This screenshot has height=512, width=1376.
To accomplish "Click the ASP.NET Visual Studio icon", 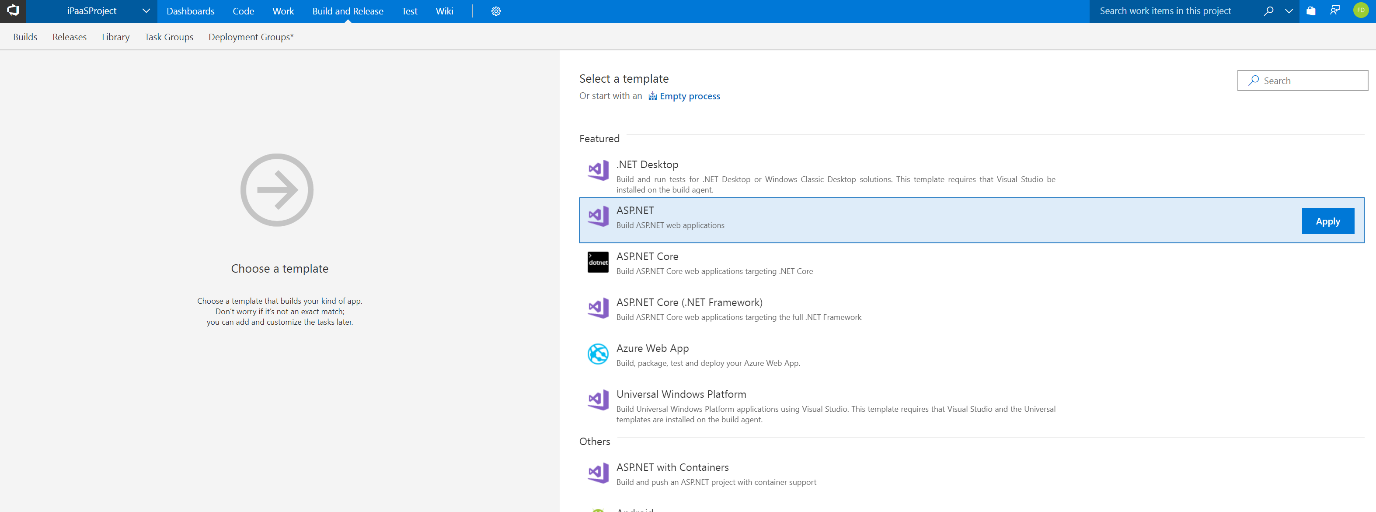I will click(x=598, y=216).
